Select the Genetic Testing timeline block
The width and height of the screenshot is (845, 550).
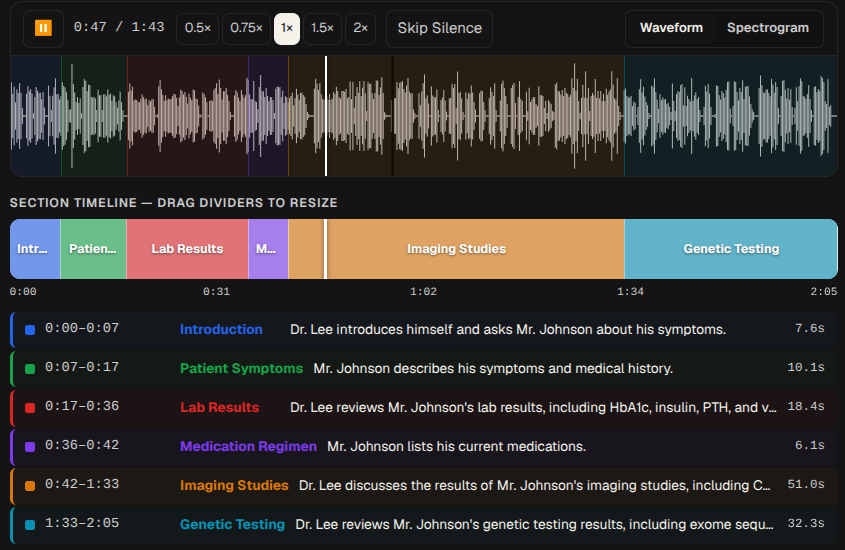(x=731, y=249)
